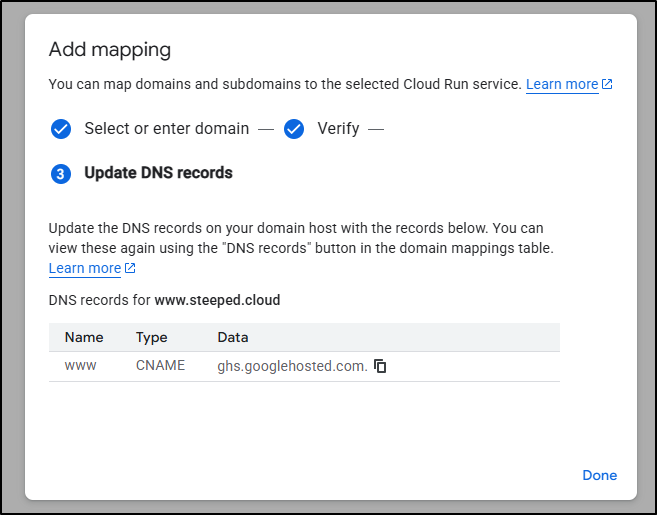The width and height of the screenshot is (657, 515).
Task: Click the Name column header
Action: [84, 338]
